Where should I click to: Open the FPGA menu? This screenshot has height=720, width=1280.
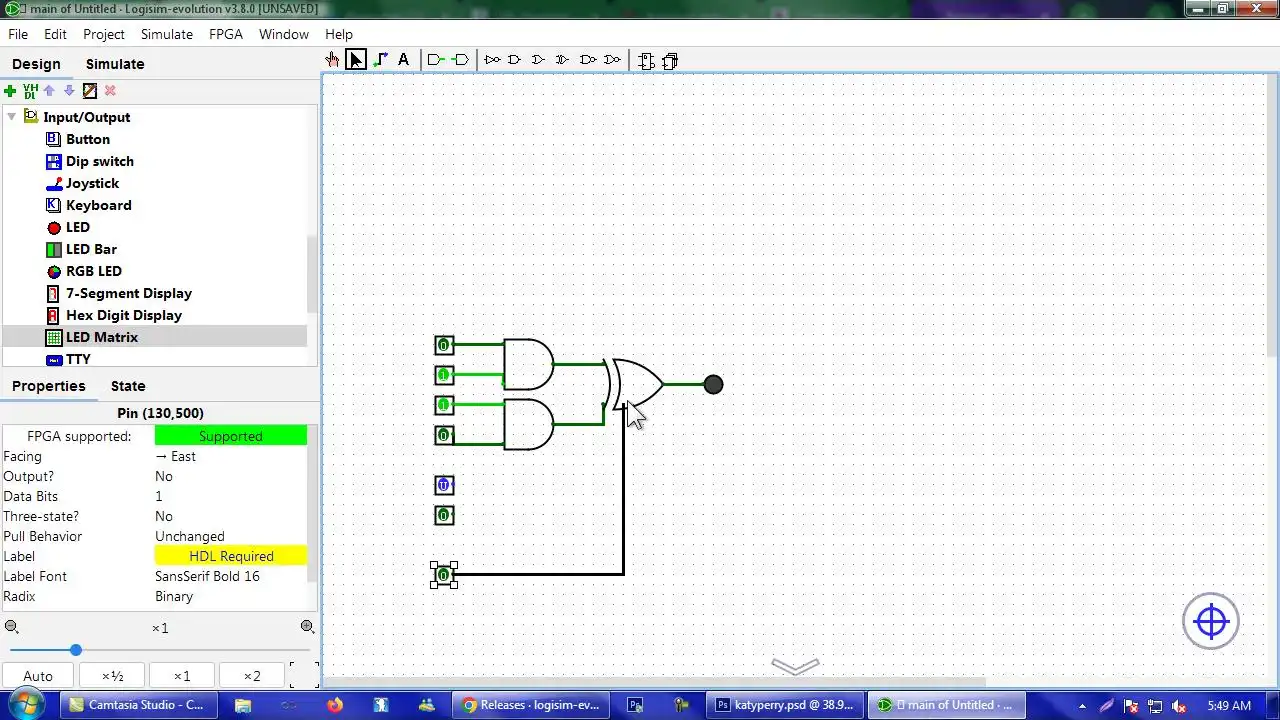tap(226, 34)
